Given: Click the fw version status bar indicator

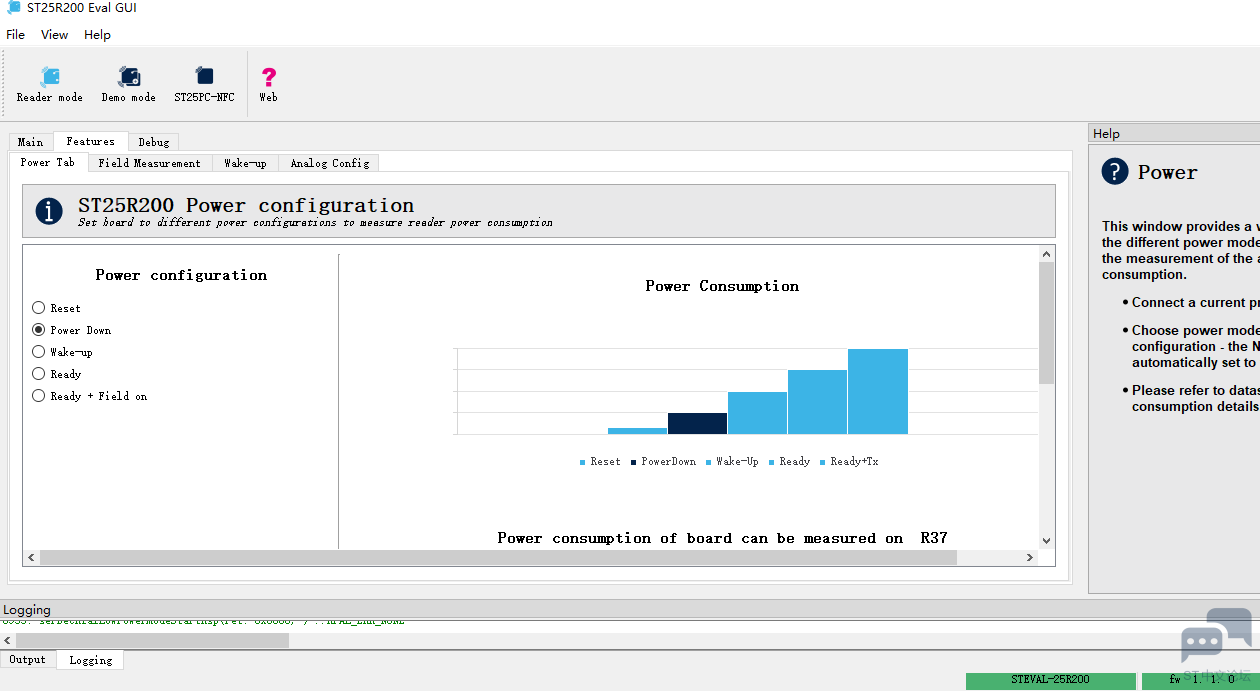Looking at the screenshot, I should coord(1200,681).
